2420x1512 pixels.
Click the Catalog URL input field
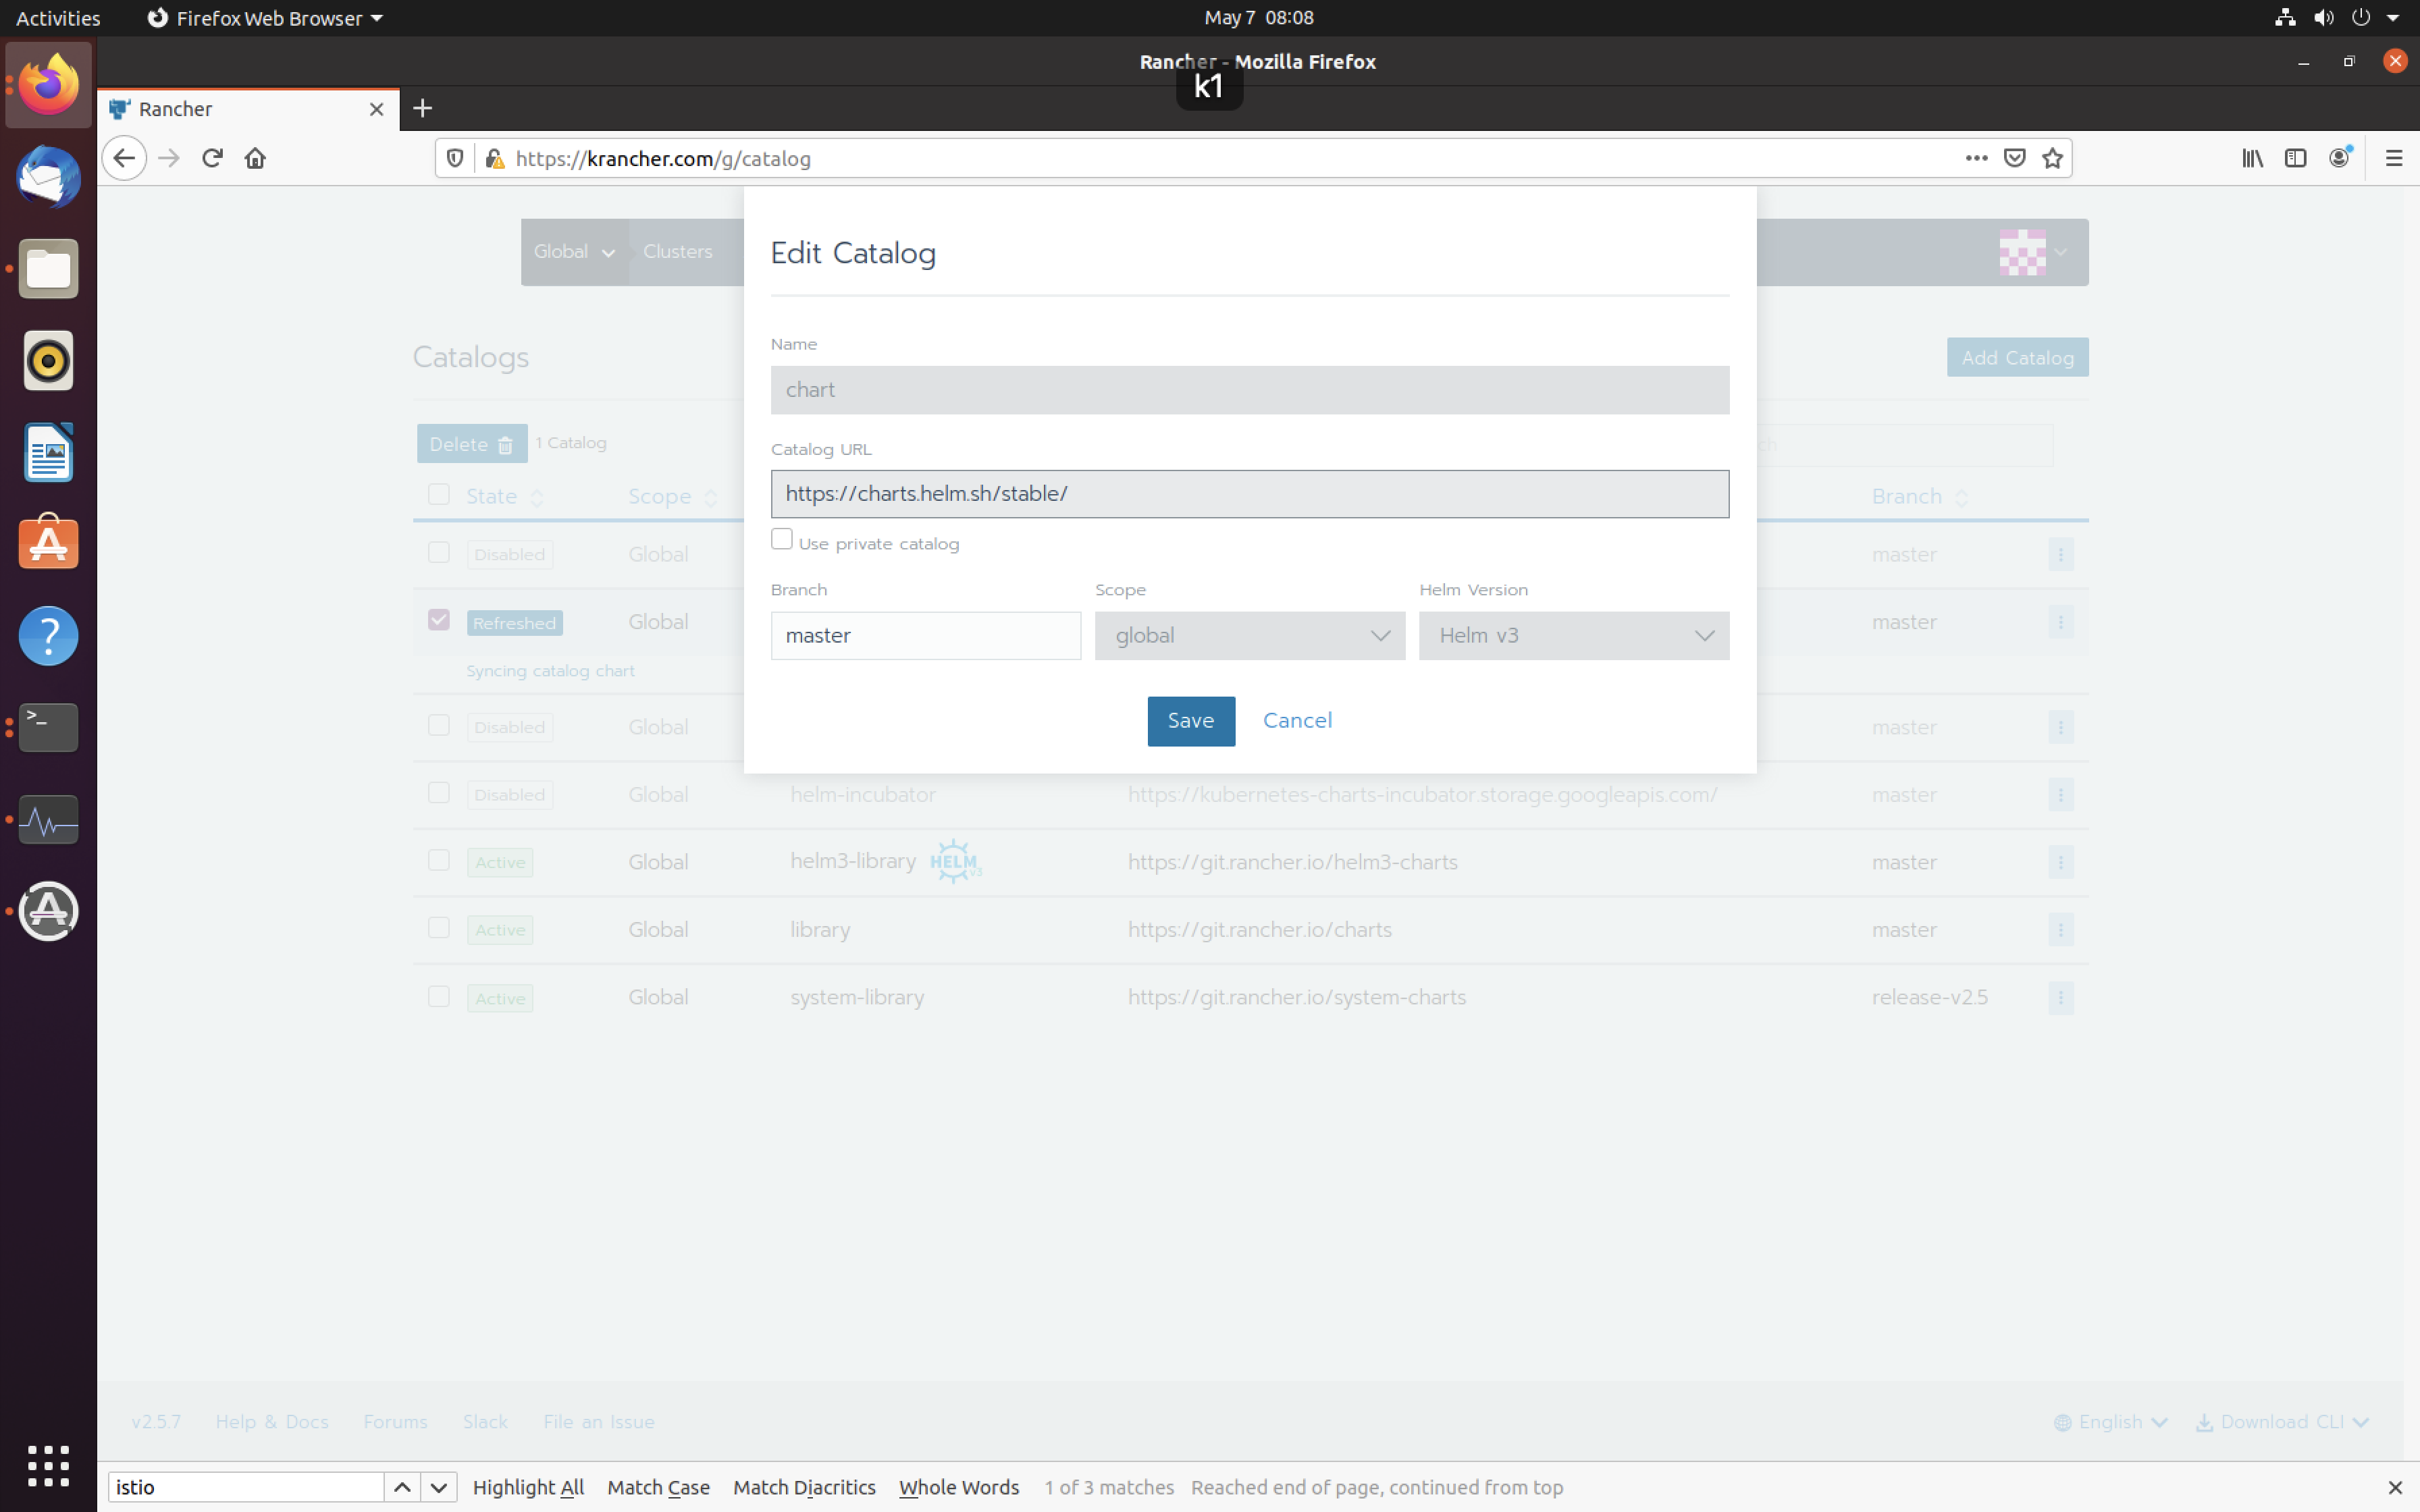1249,494
